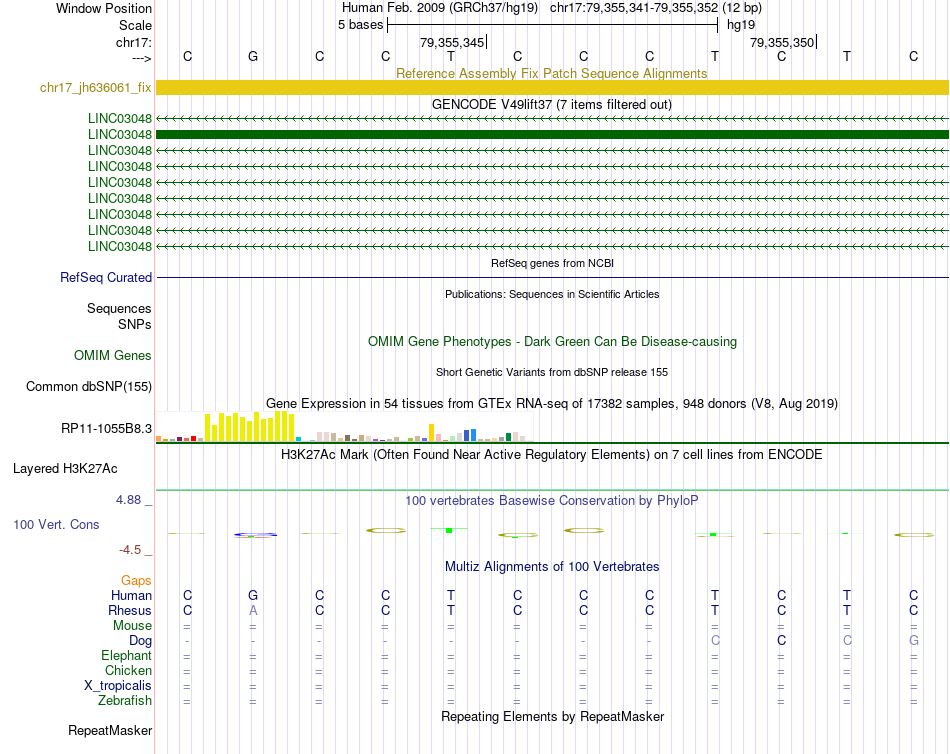
Task: Open the H3K27Ac Mark ENCODE track title
Action: [551, 455]
